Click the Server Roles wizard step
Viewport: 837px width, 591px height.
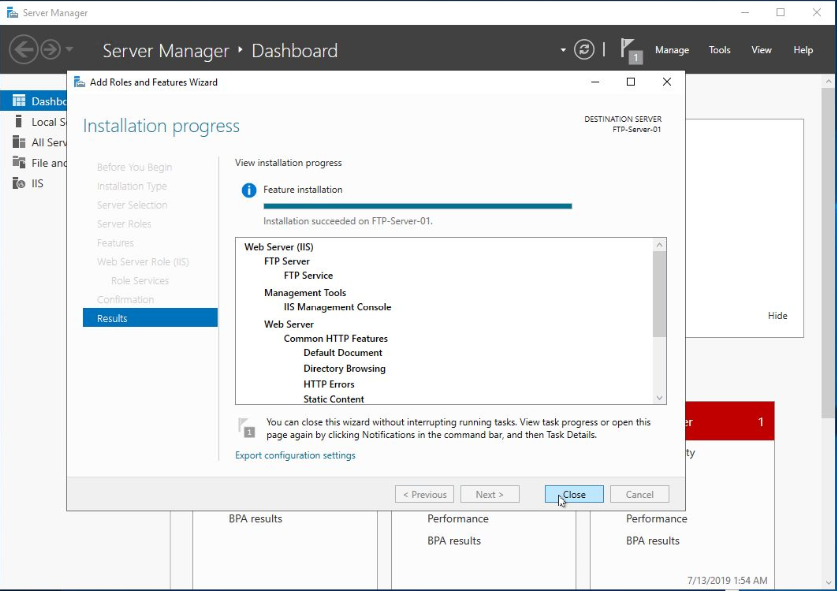[x=124, y=224]
